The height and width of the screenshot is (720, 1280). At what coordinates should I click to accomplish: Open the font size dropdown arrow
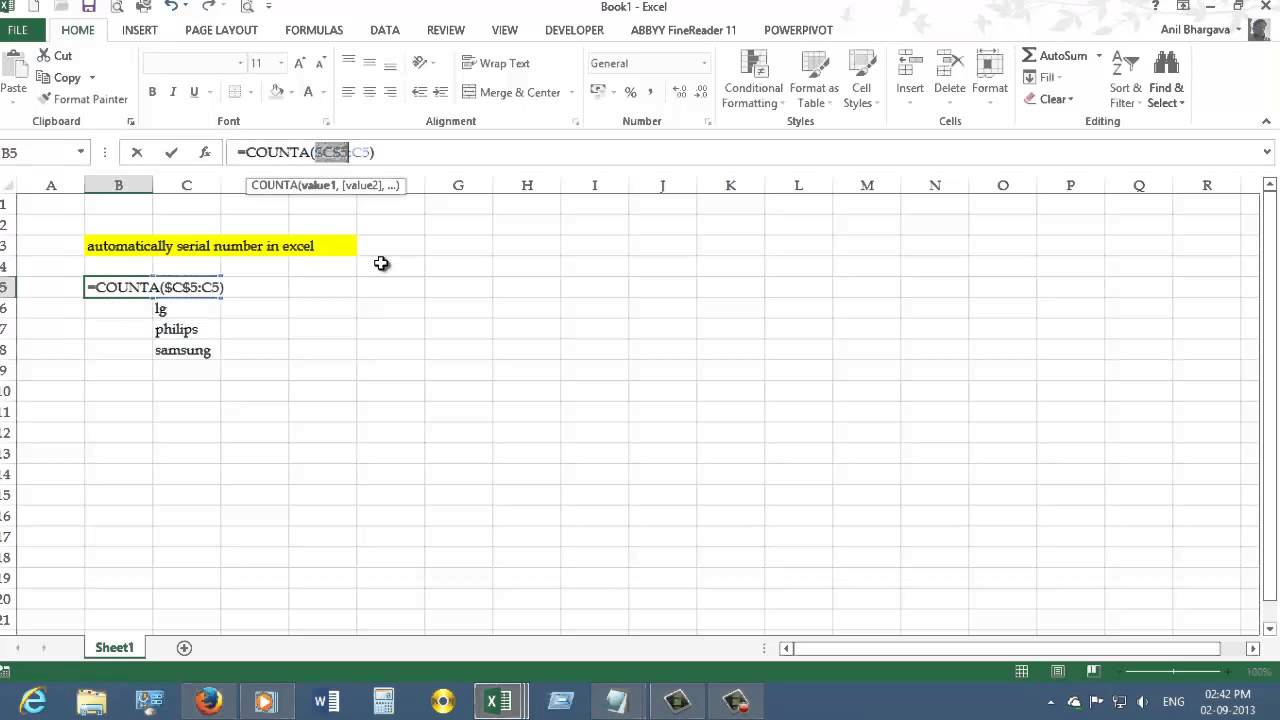(281, 63)
